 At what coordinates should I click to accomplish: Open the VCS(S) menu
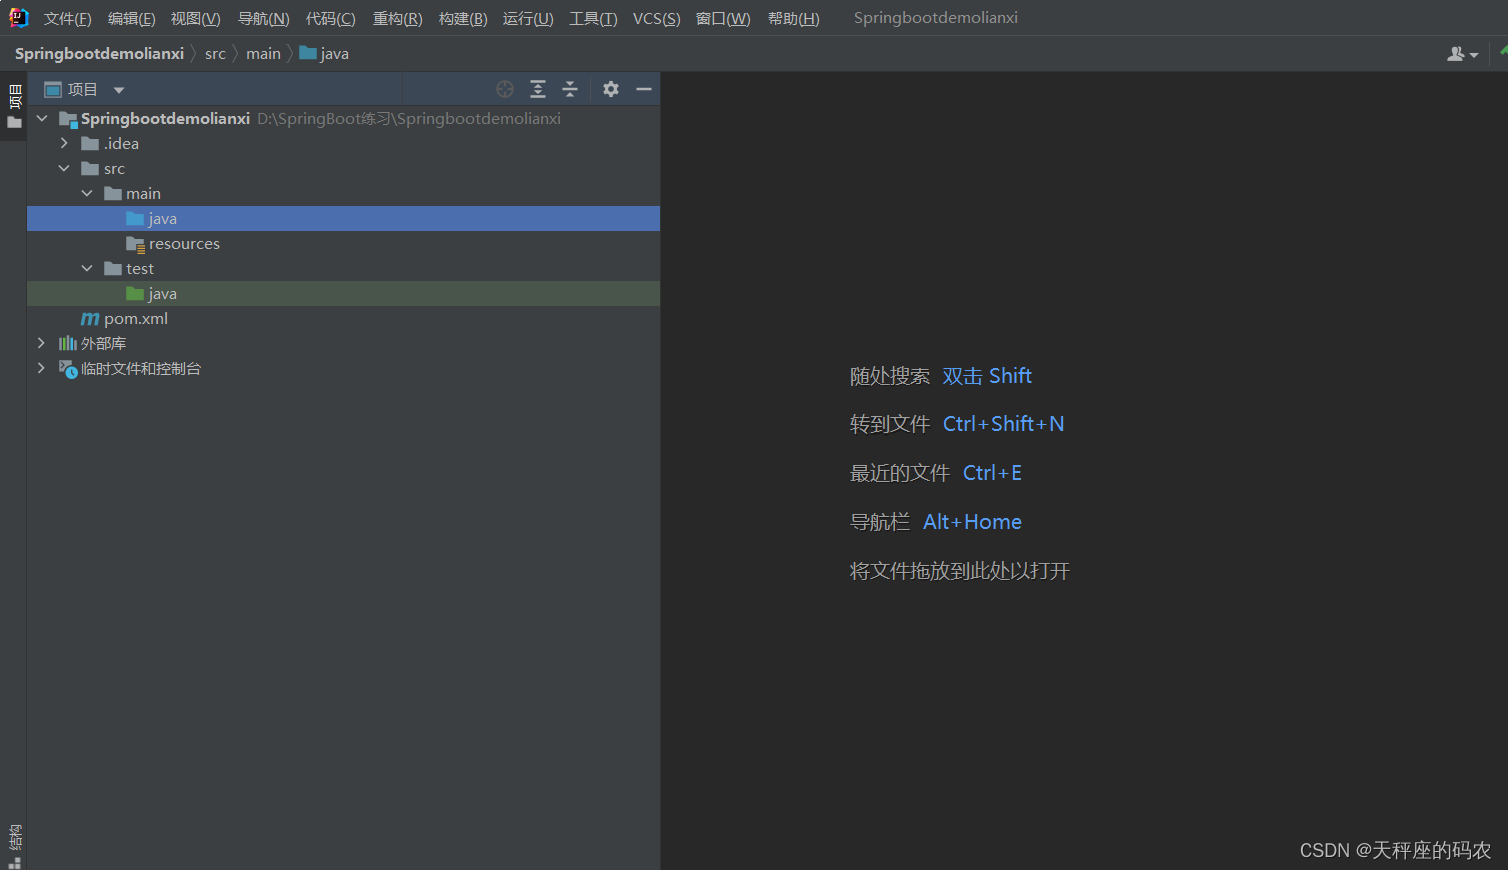[656, 18]
